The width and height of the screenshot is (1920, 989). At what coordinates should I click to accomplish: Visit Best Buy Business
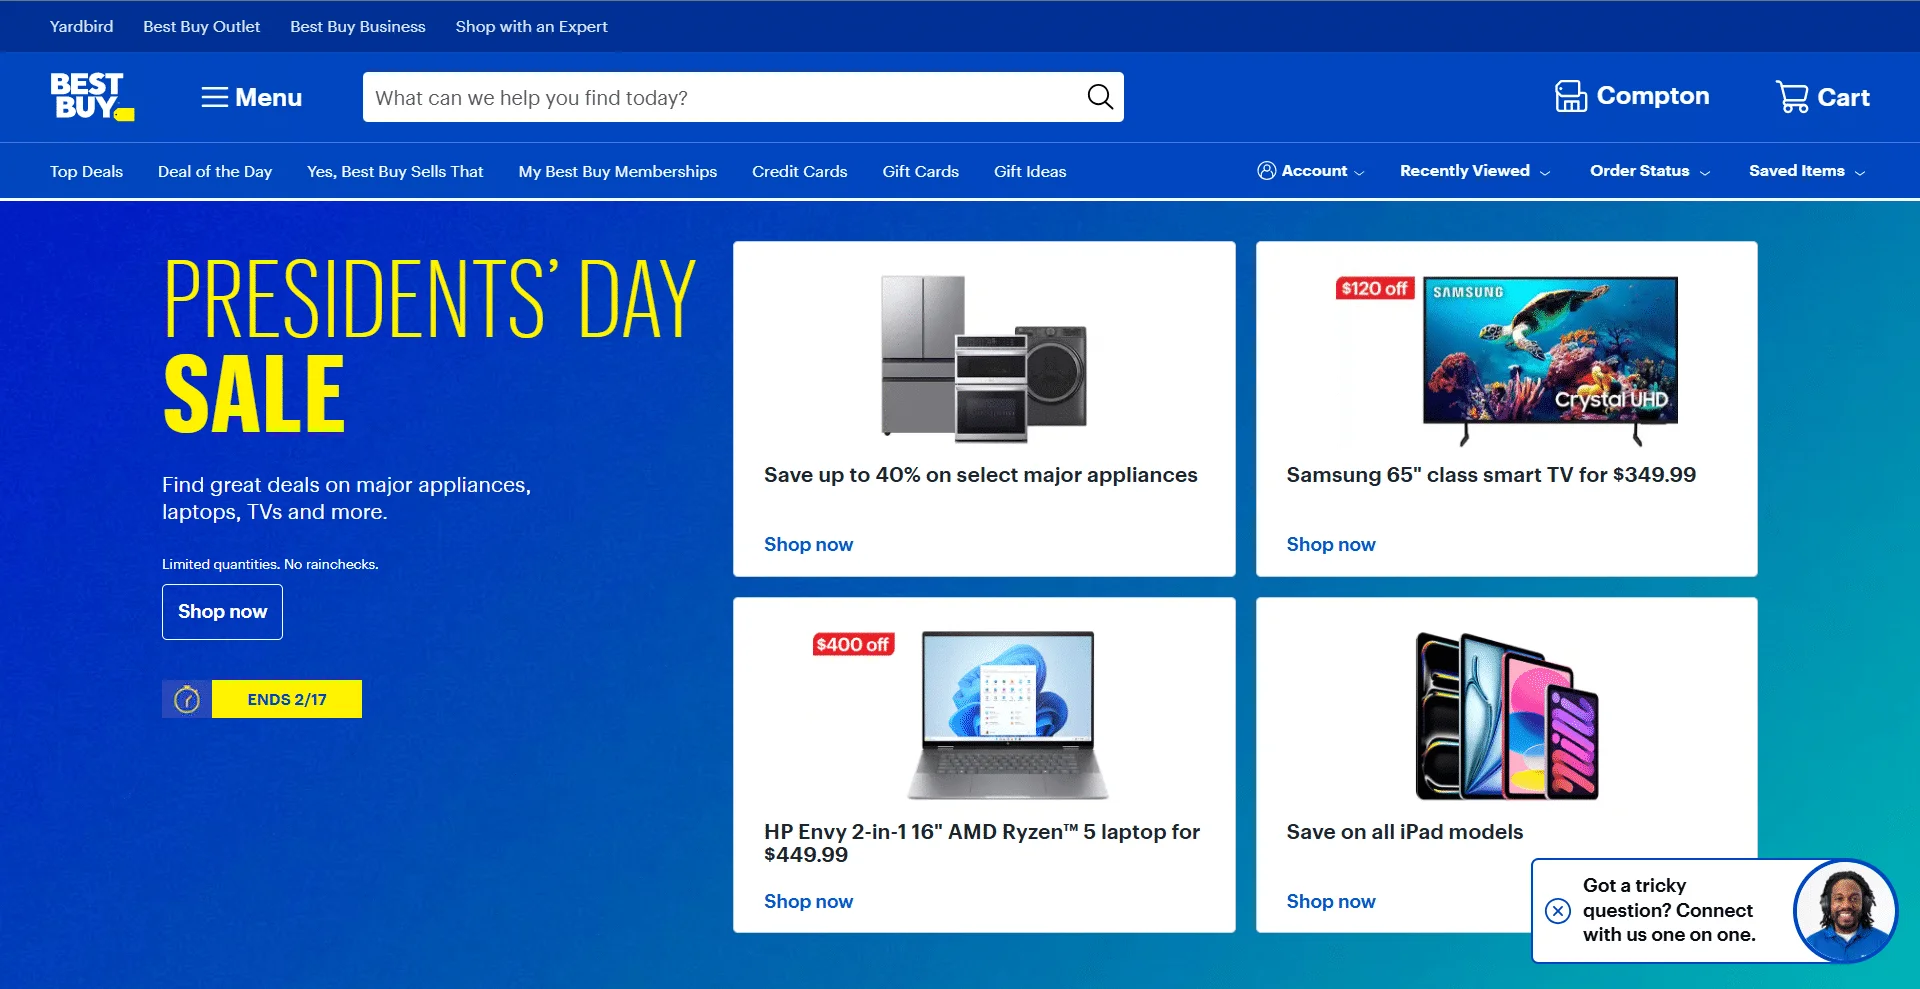tap(357, 26)
